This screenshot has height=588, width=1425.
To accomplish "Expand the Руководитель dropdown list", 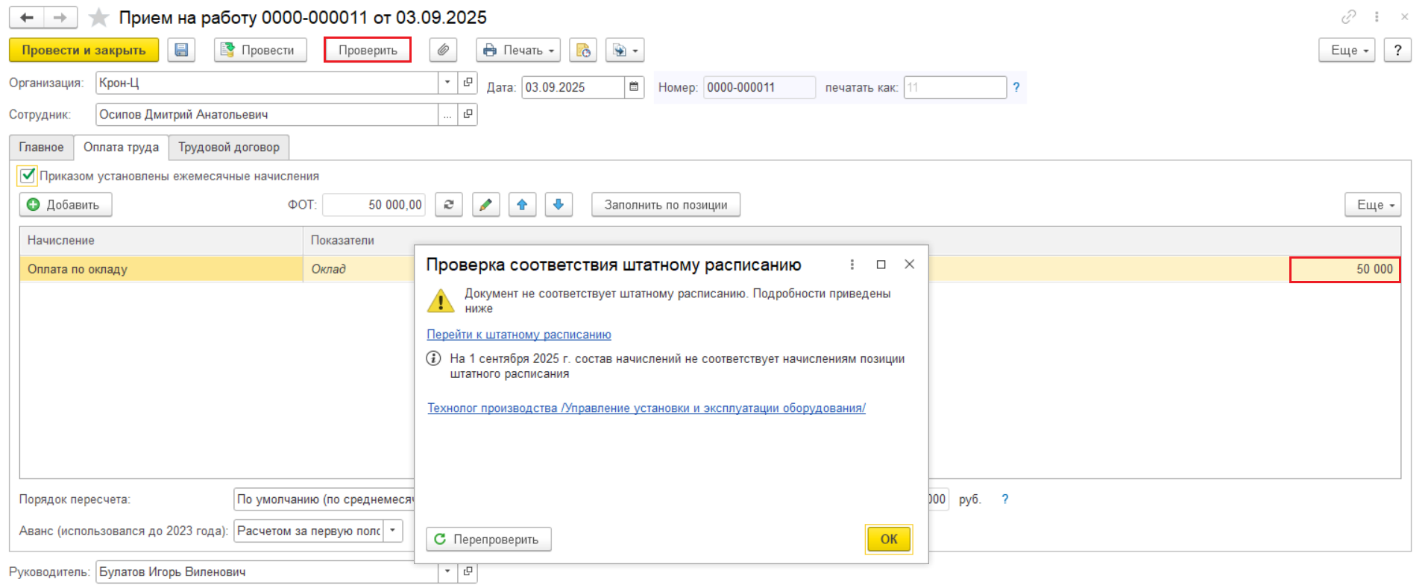I will (x=447, y=572).
